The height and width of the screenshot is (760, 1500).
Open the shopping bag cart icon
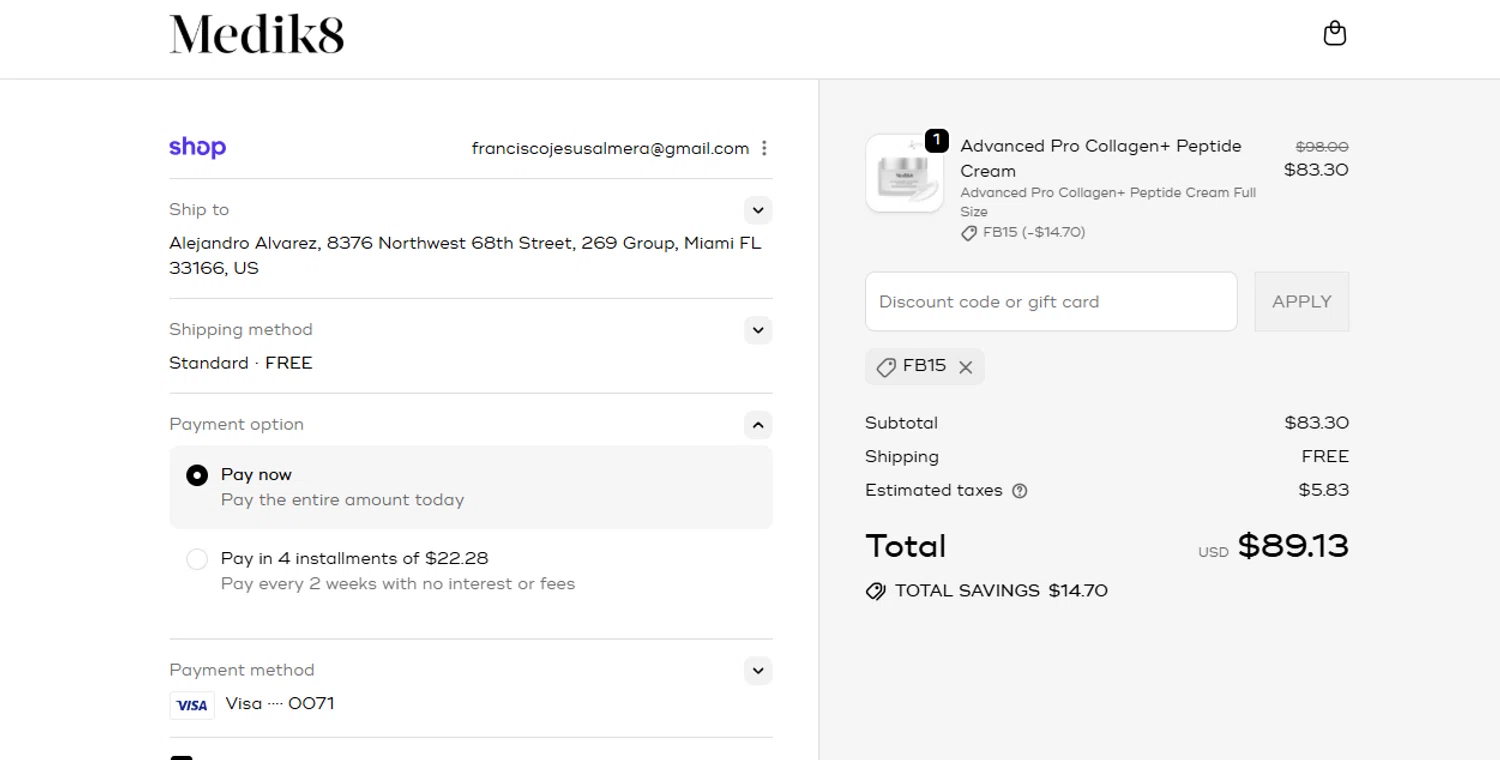[1334, 34]
